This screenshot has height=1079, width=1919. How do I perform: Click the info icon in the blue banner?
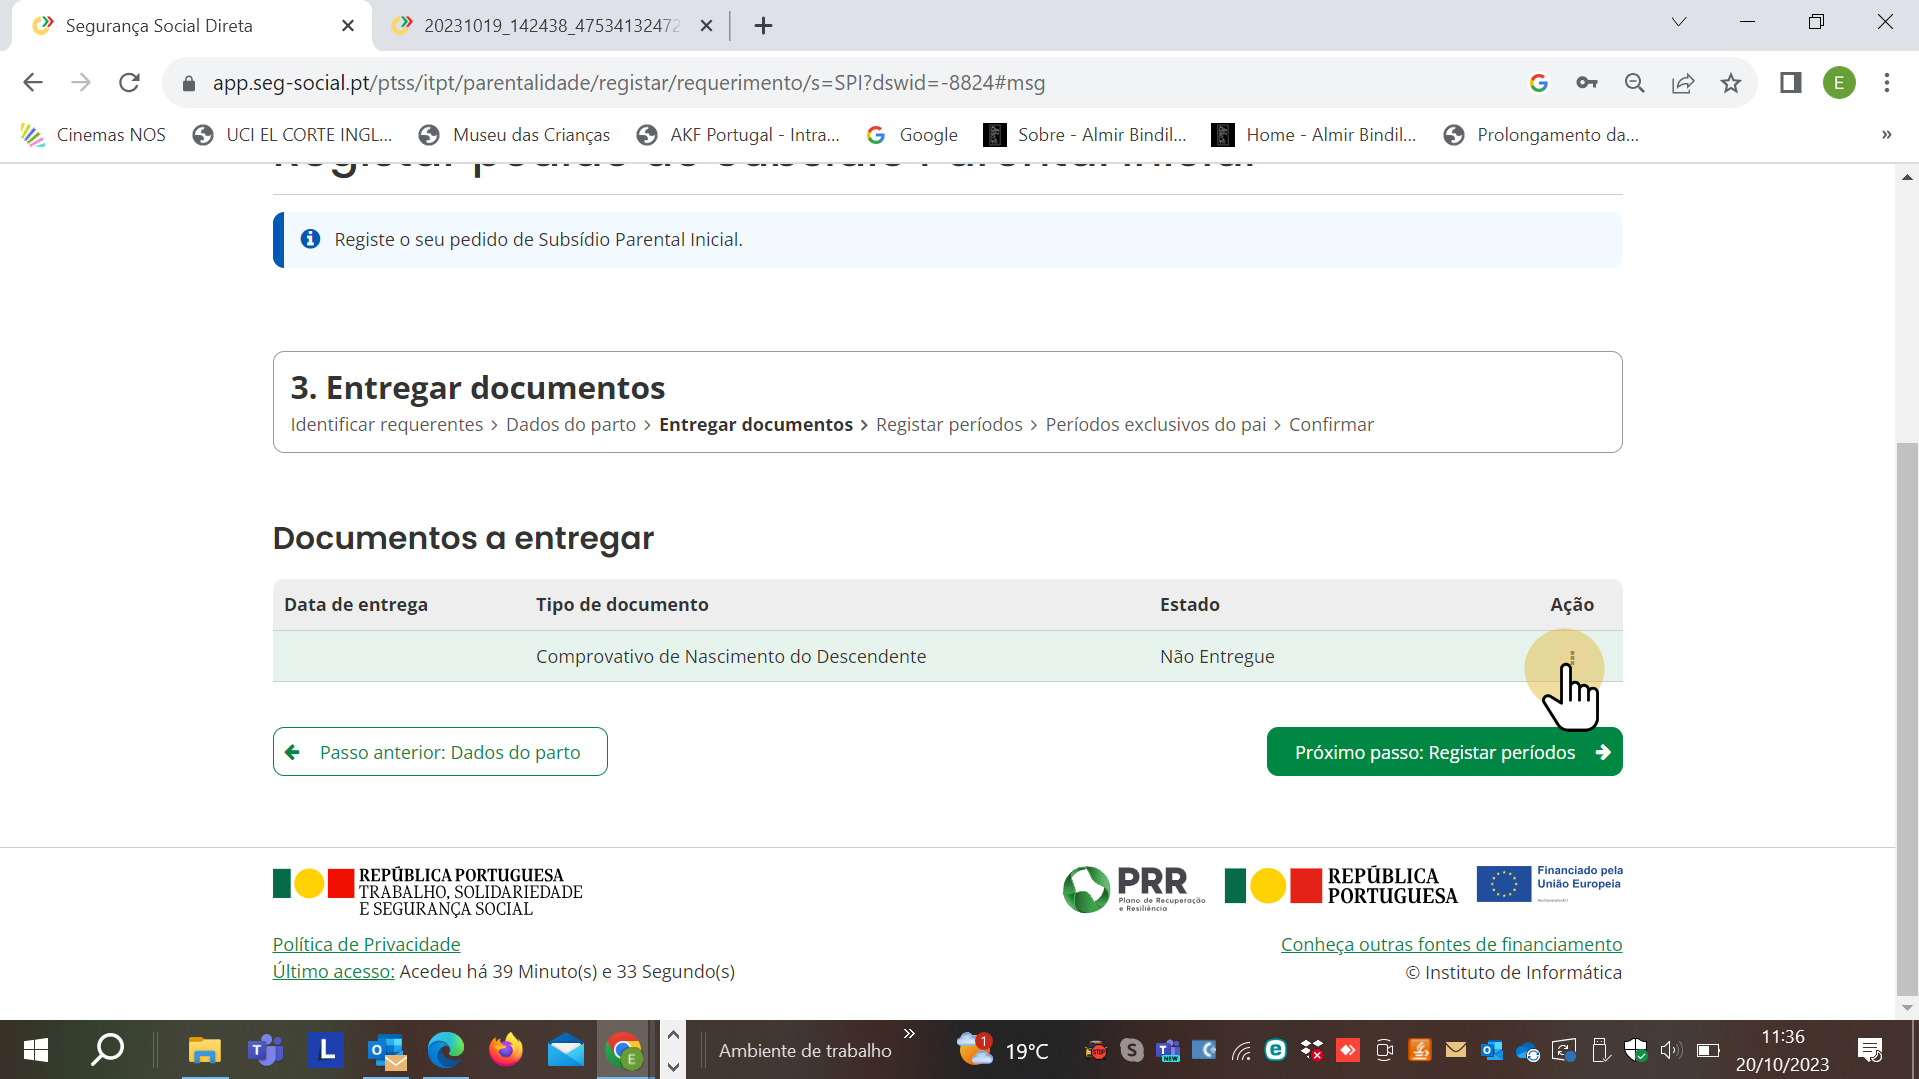310,239
